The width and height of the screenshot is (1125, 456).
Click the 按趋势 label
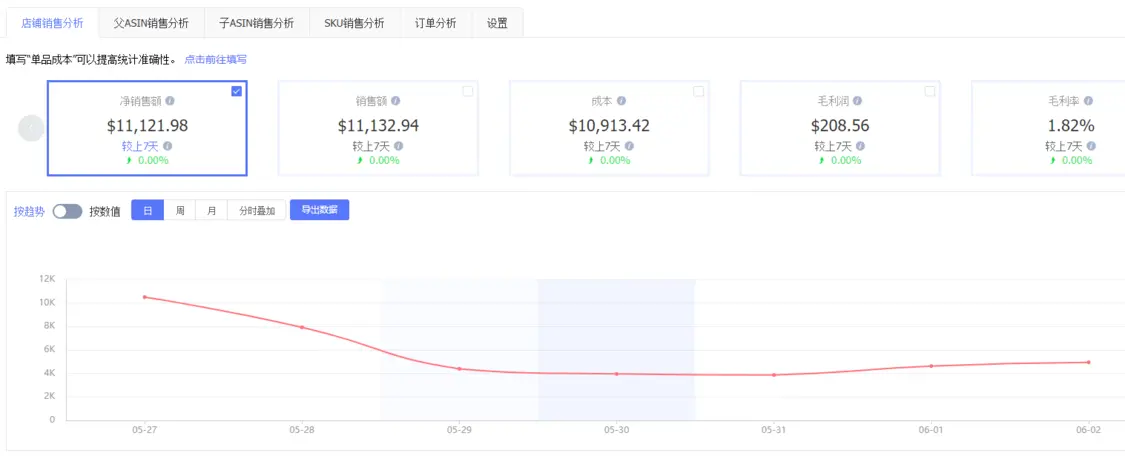click(29, 212)
